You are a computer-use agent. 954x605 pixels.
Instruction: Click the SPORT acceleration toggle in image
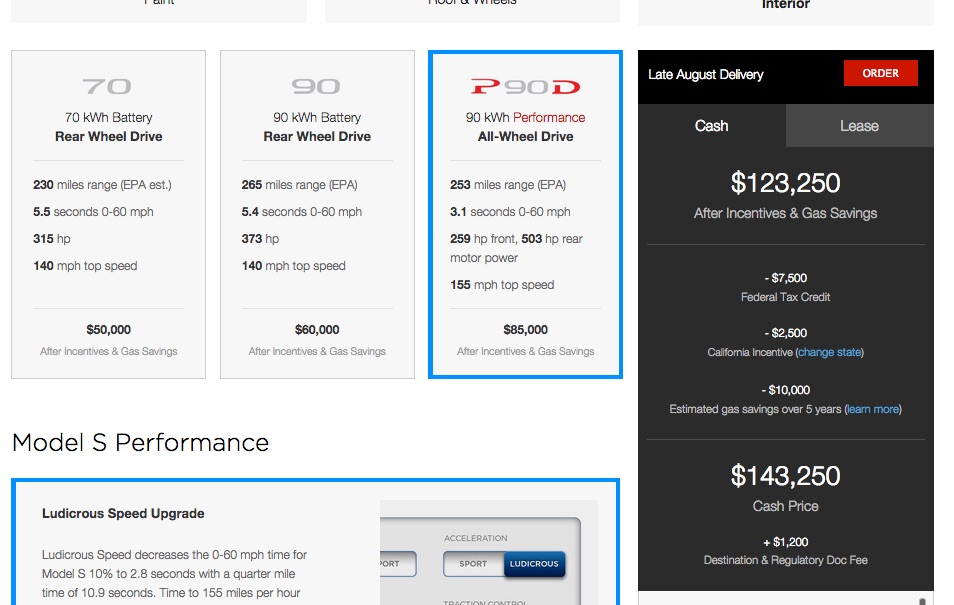(473, 564)
